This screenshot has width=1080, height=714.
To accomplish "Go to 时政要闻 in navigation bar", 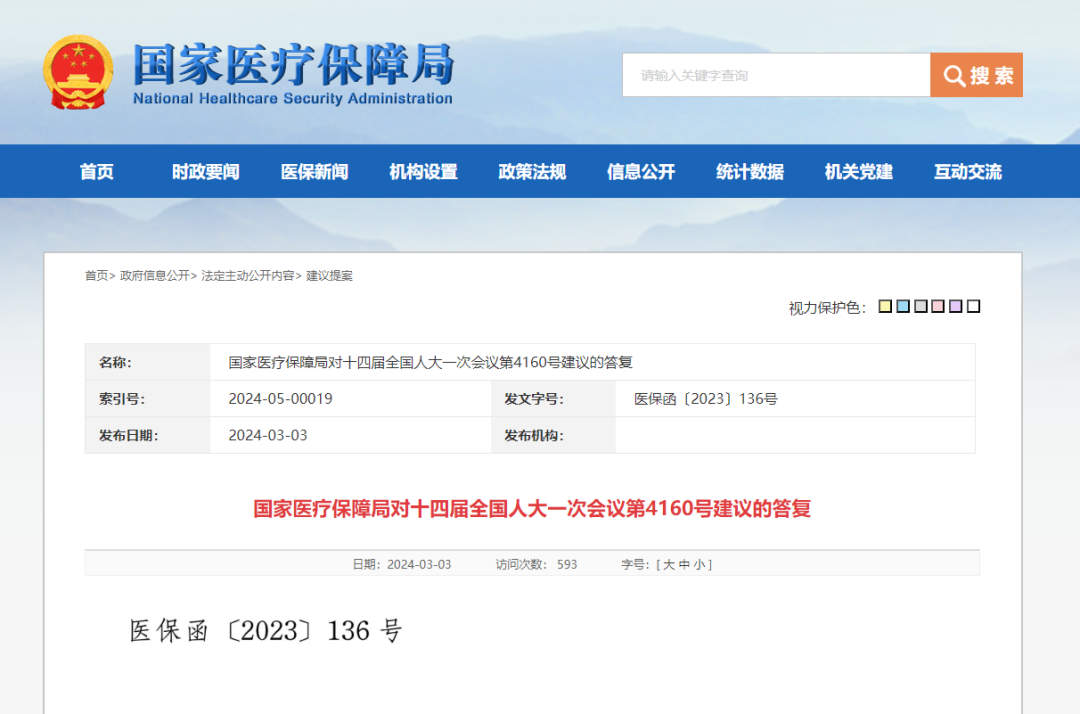I will [x=205, y=172].
